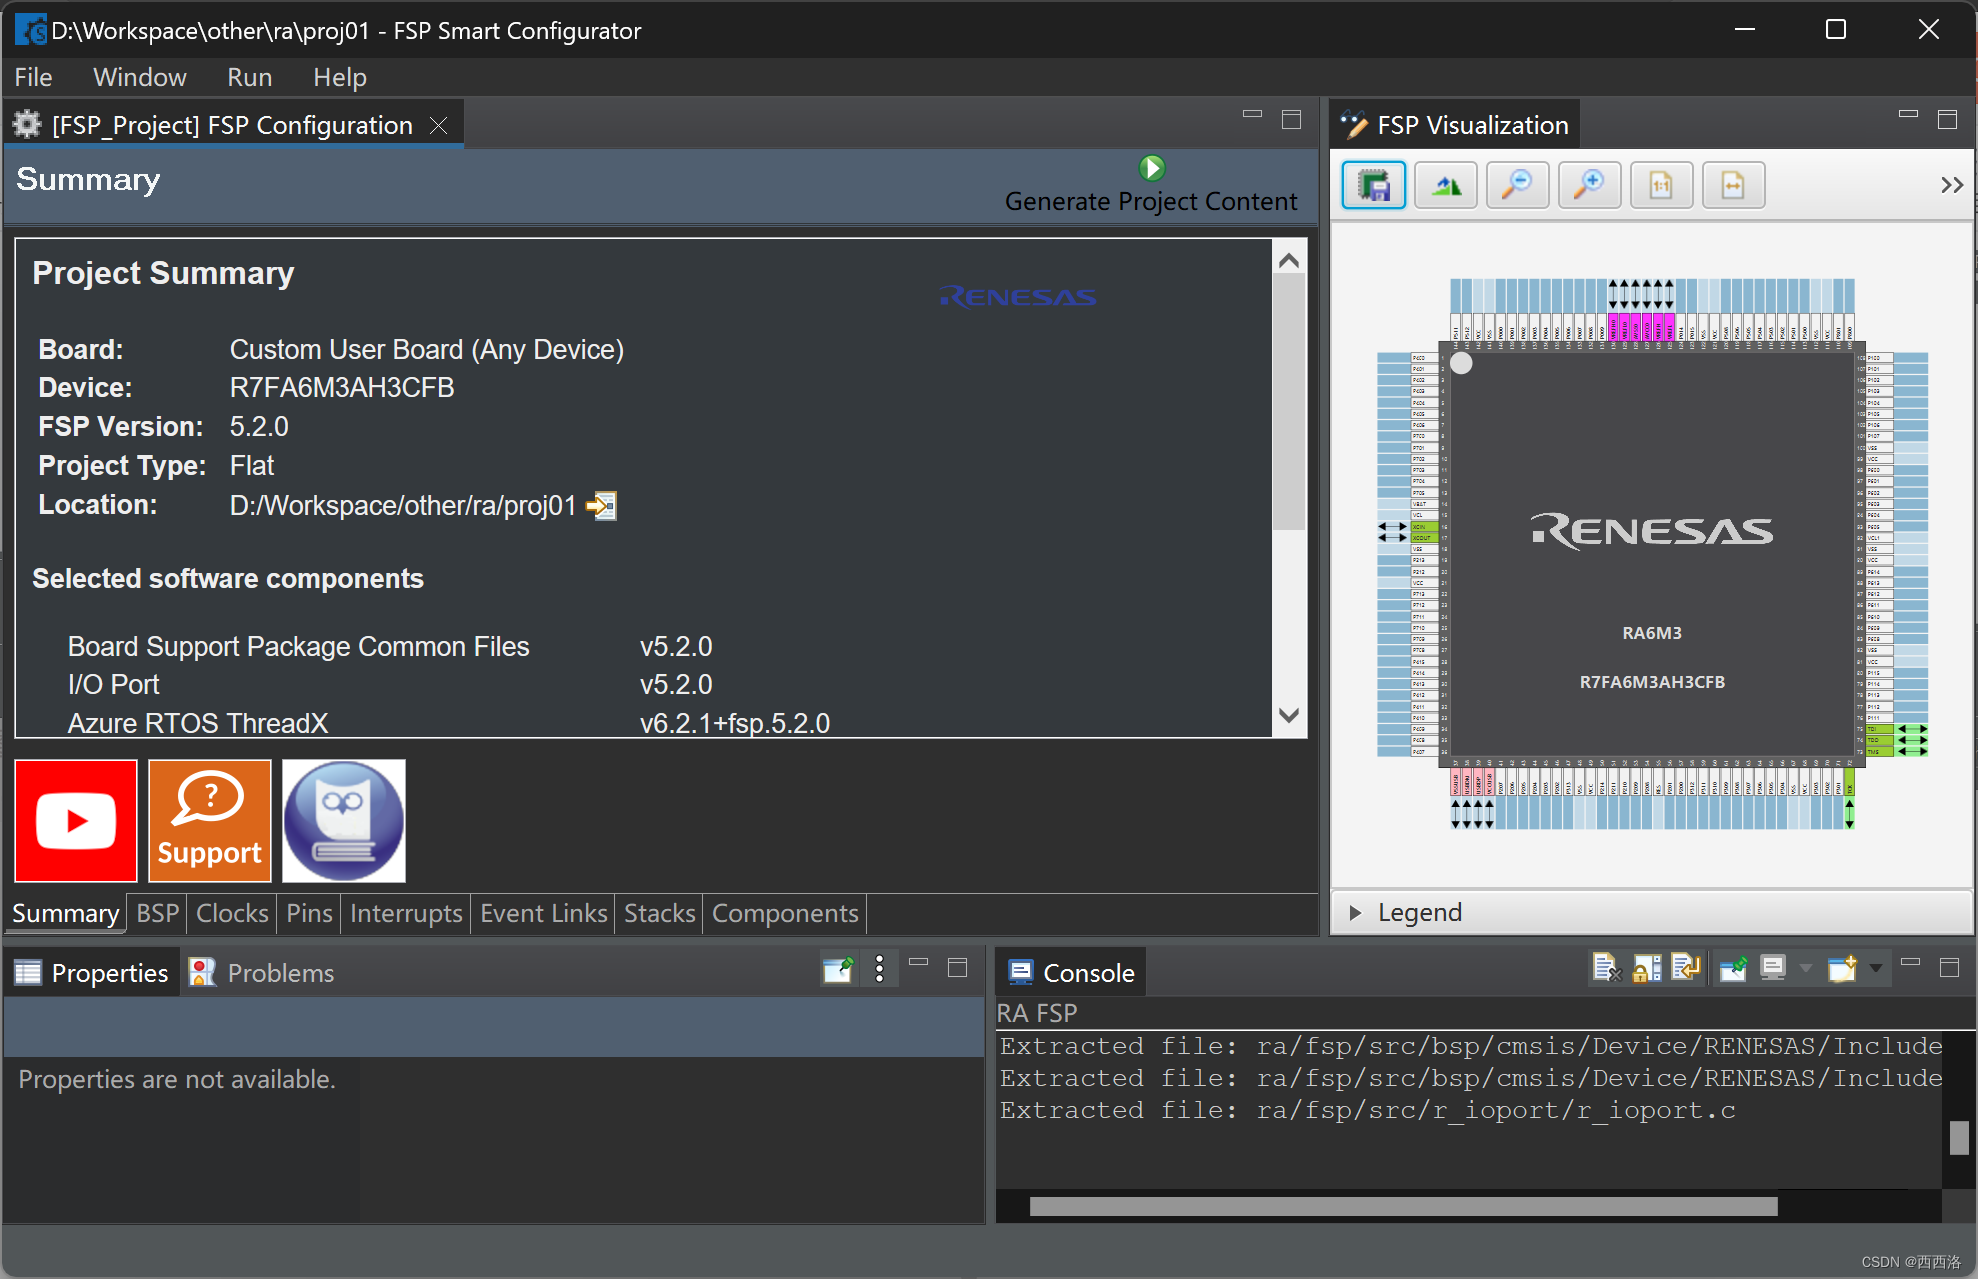
Task: Minimize the FSP Visualization view
Action: [1908, 114]
